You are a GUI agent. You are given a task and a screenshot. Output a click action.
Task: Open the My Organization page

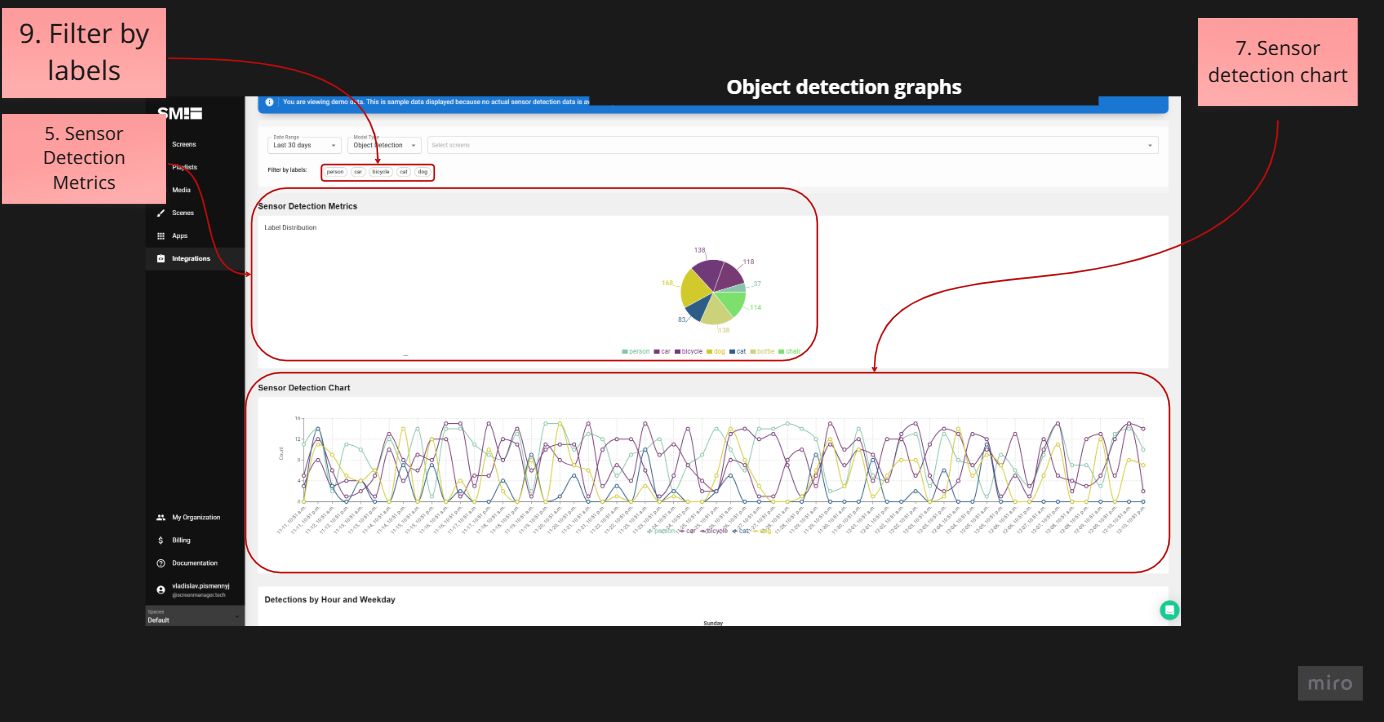196,517
